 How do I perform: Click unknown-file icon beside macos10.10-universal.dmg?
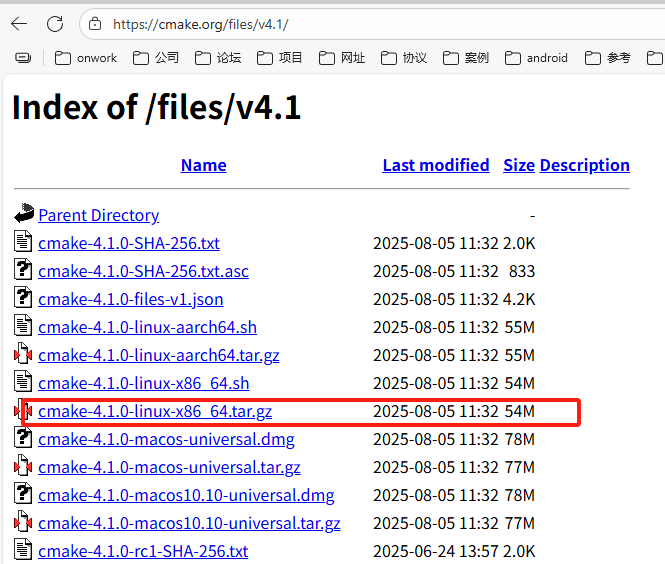pos(23,493)
